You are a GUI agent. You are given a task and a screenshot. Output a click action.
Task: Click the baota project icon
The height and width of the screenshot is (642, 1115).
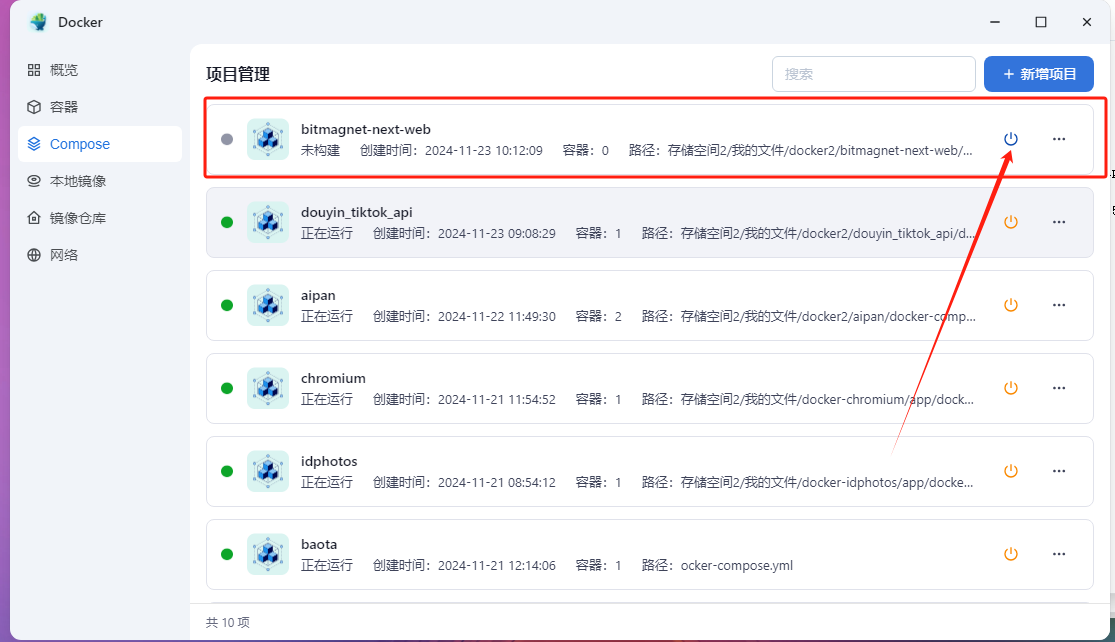[x=268, y=555]
